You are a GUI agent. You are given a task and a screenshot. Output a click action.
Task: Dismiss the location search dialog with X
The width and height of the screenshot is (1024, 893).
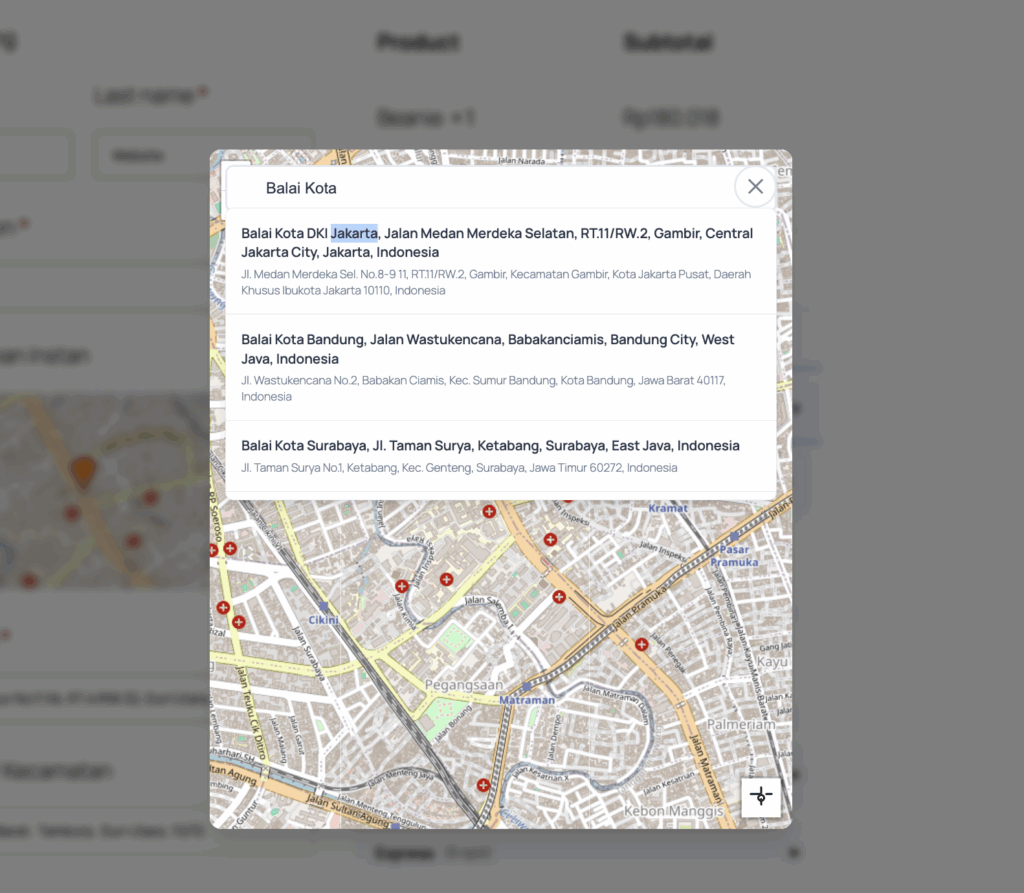755,187
